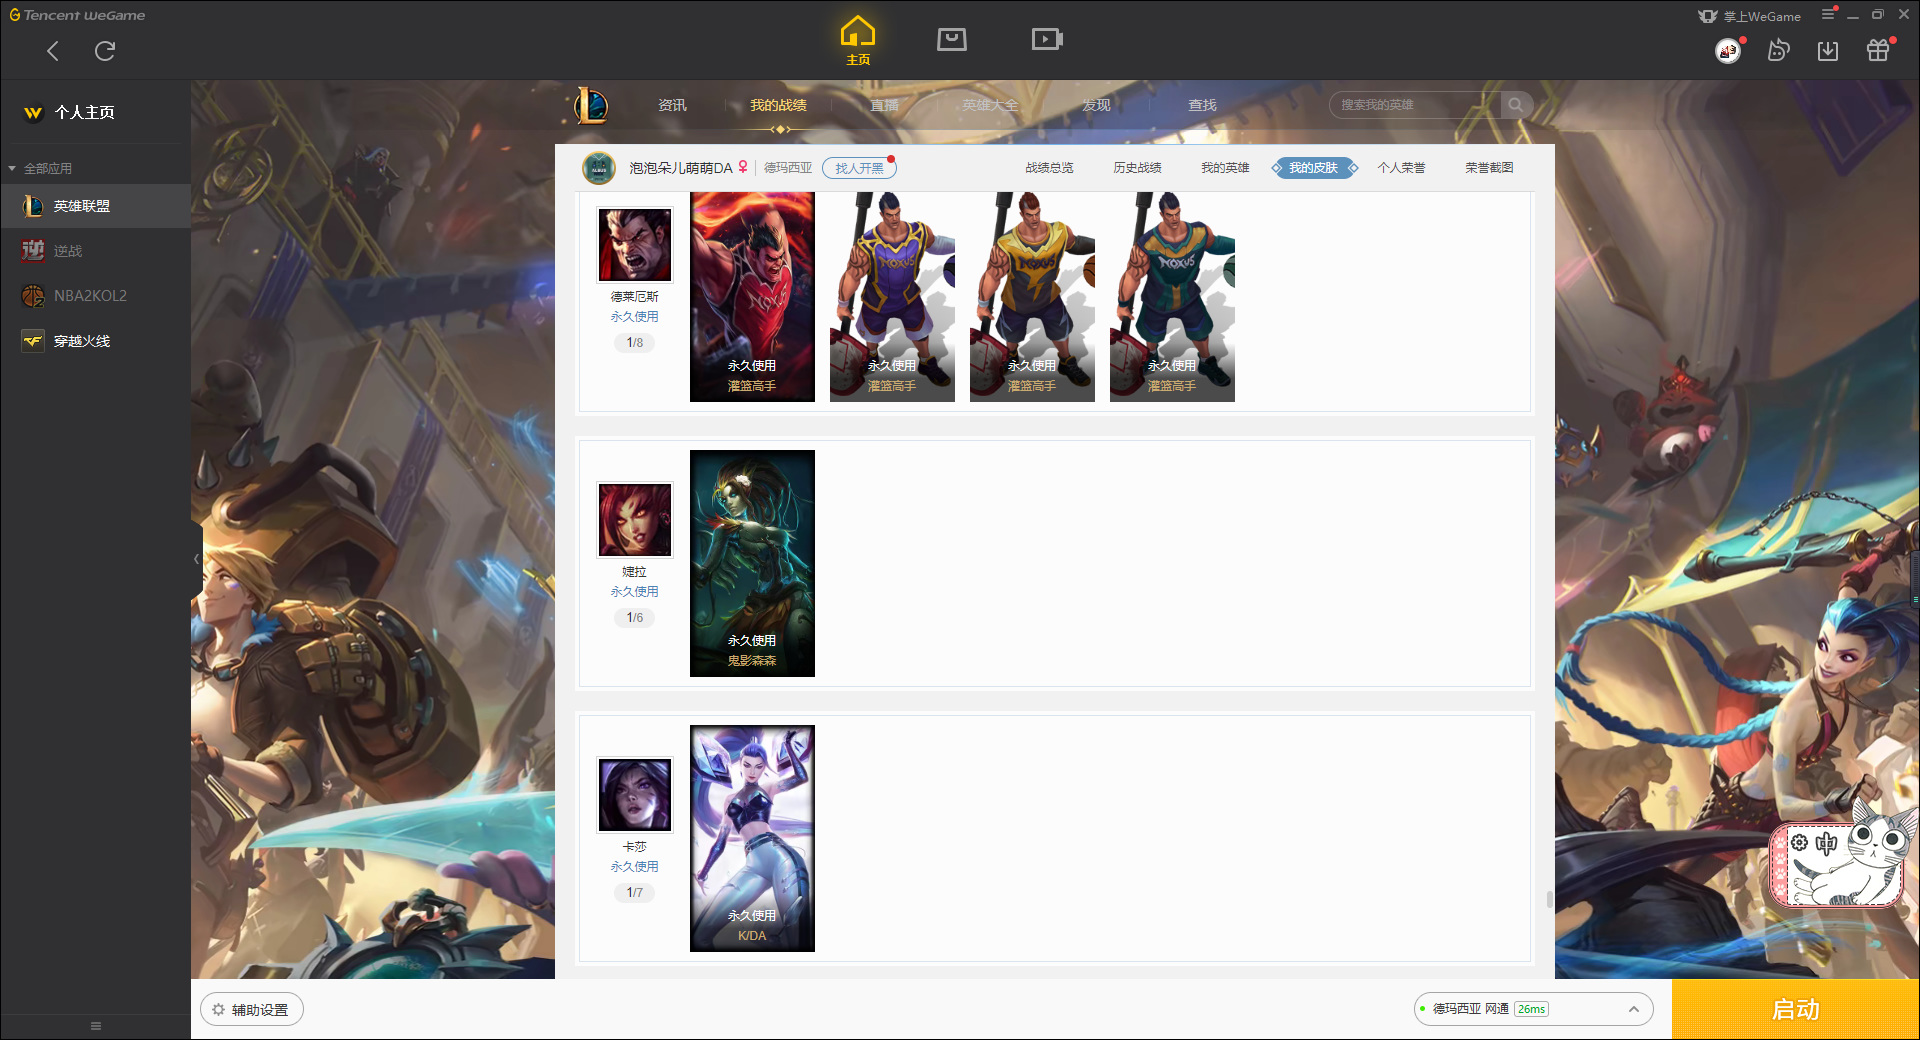
Task: Open the teal jersey 灌篮高手 skin
Action: 1172,297
